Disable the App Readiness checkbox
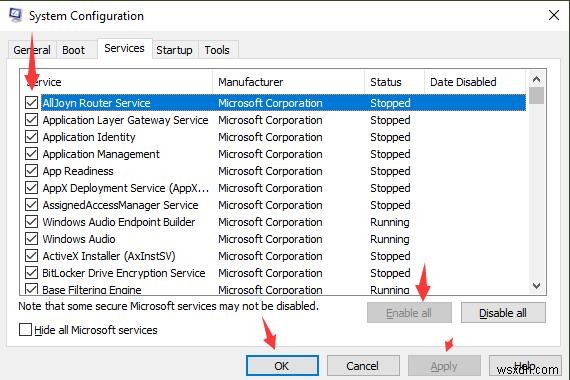570x380 pixels. 32,171
